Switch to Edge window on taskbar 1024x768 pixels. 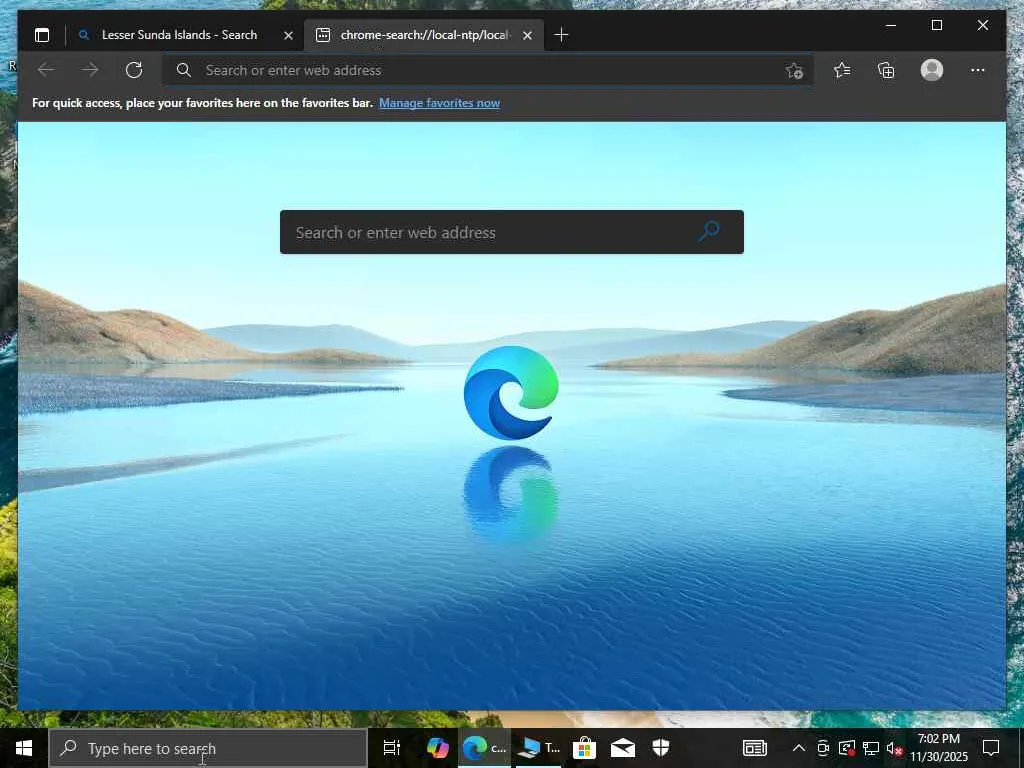(484, 748)
